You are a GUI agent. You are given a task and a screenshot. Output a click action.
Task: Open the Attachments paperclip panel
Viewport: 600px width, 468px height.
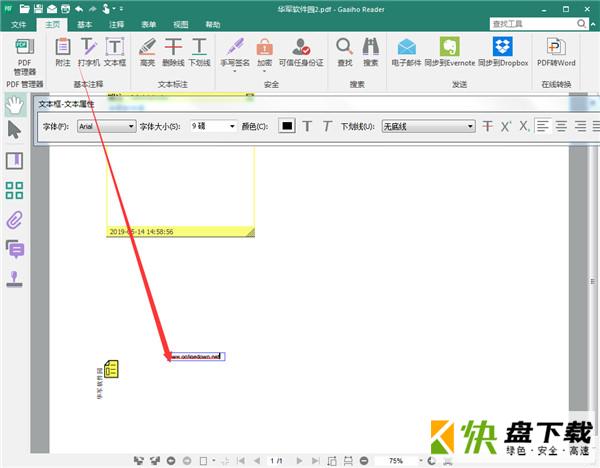[15, 220]
